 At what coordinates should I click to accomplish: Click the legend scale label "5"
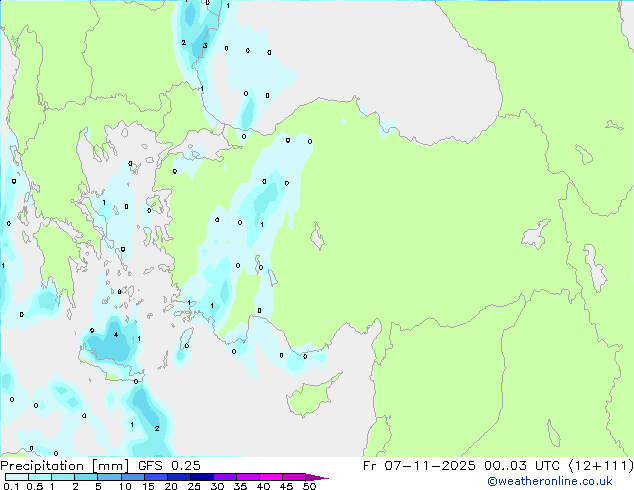pos(98,486)
